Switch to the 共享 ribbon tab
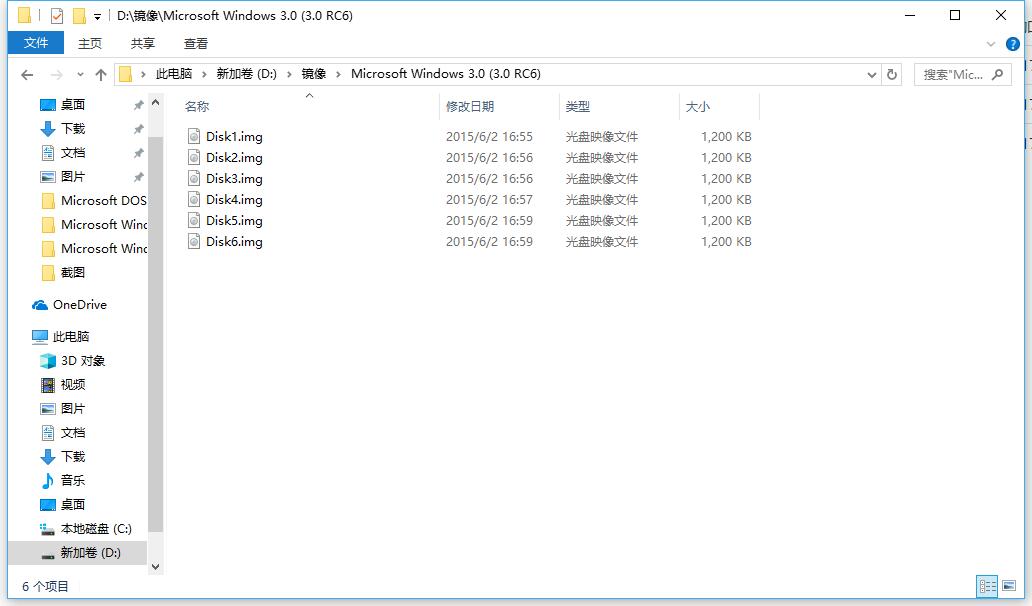Image resolution: width=1032 pixels, height=606 pixels. (x=143, y=43)
